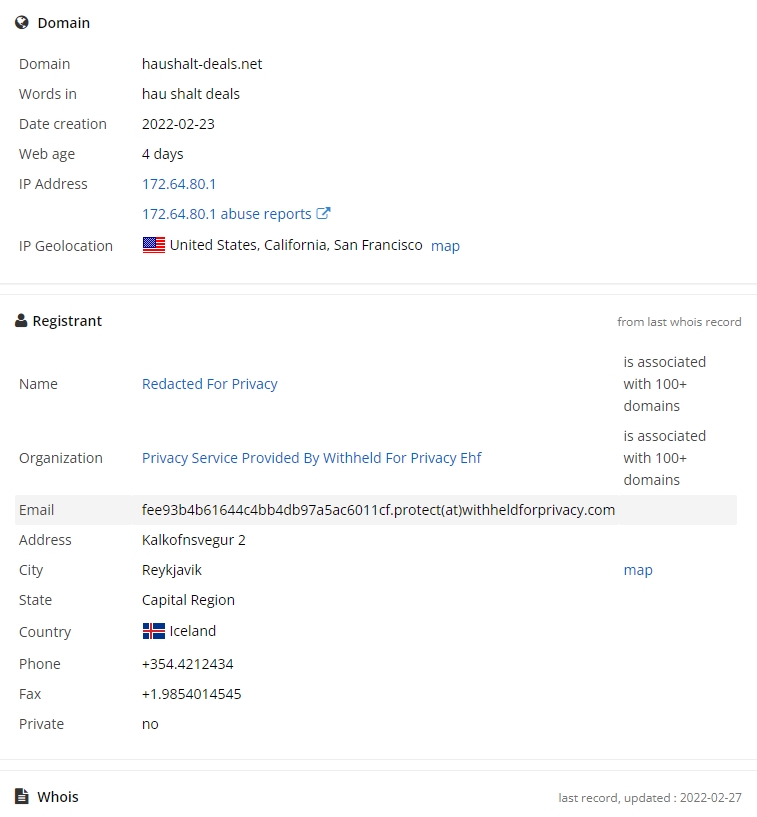The height and width of the screenshot is (817, 757).
Task: Click the Redacted For Privacy name link
Action: pos(210,384)
